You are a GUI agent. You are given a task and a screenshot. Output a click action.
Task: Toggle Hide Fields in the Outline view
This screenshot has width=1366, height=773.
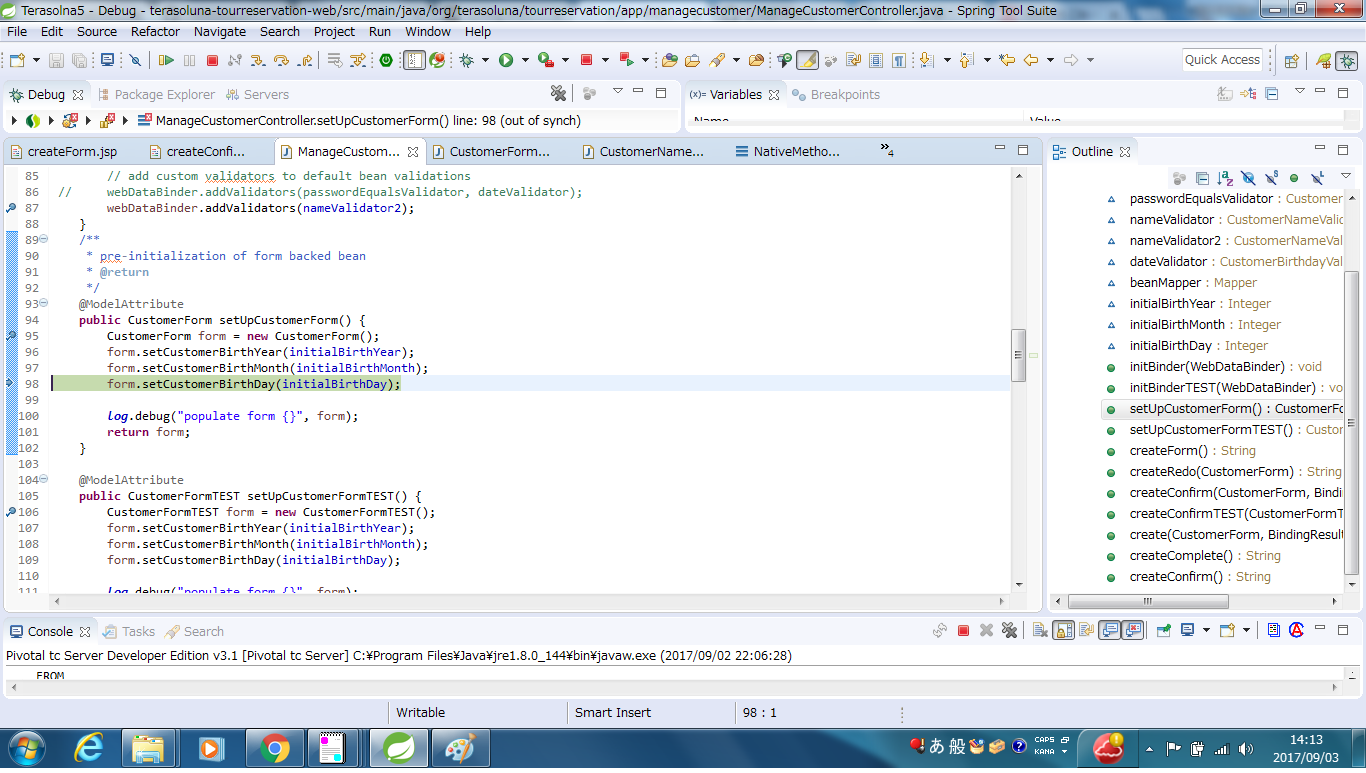click(x=1248, y=178)
